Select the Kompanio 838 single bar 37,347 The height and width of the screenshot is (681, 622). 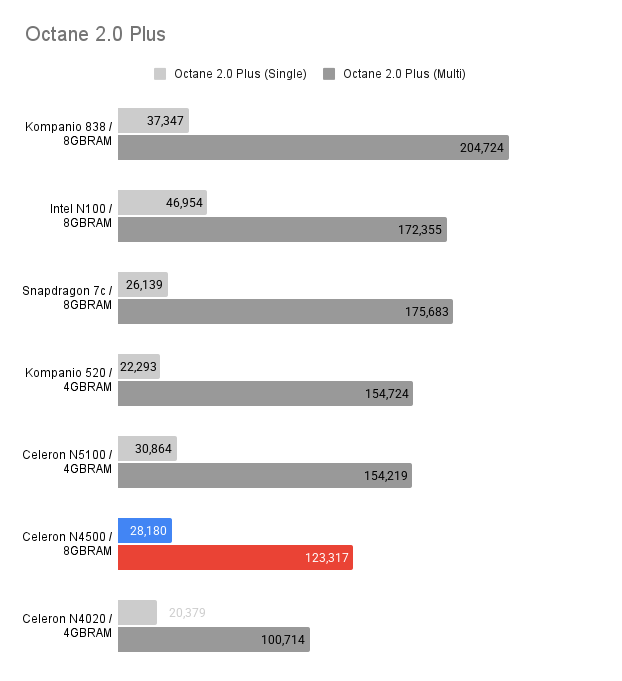click(153, 120)
